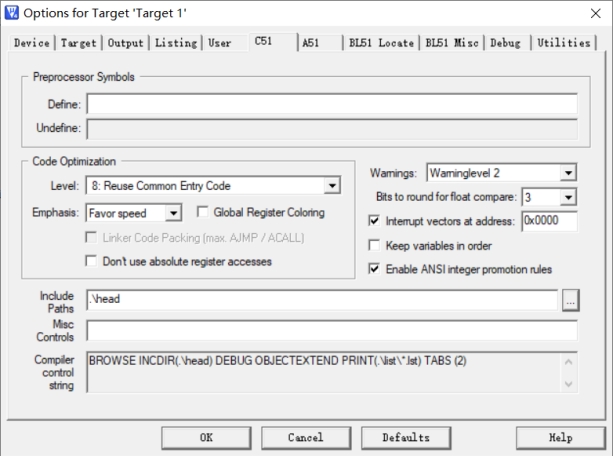Open the Warnings level dropdown
Viewport: 613px width, 457px height.
568,173
